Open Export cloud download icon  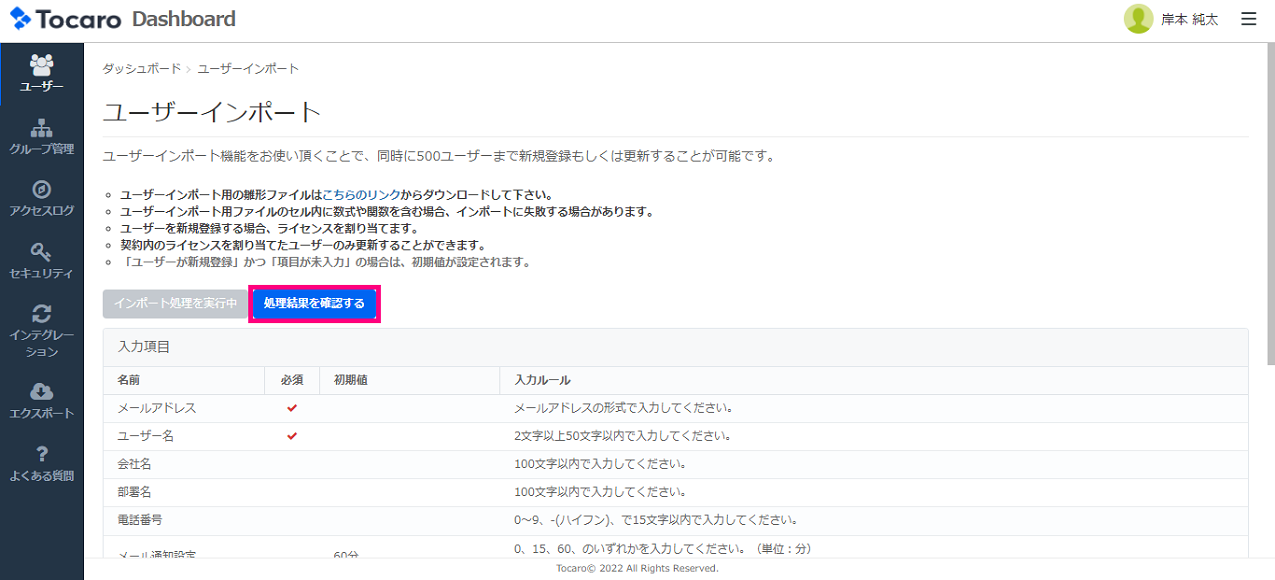tap(42, 392)
